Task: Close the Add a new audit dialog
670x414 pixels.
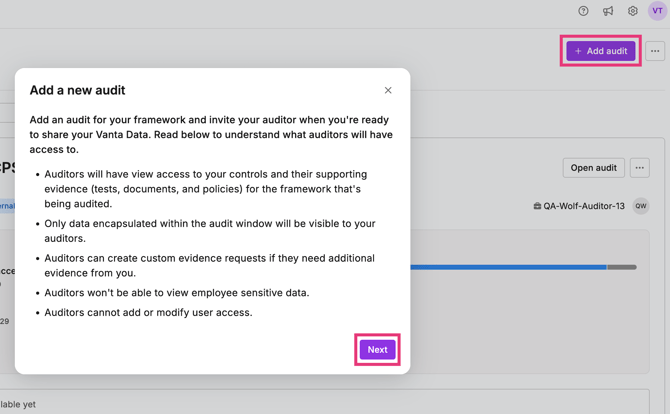Action: tap(388, 90)
